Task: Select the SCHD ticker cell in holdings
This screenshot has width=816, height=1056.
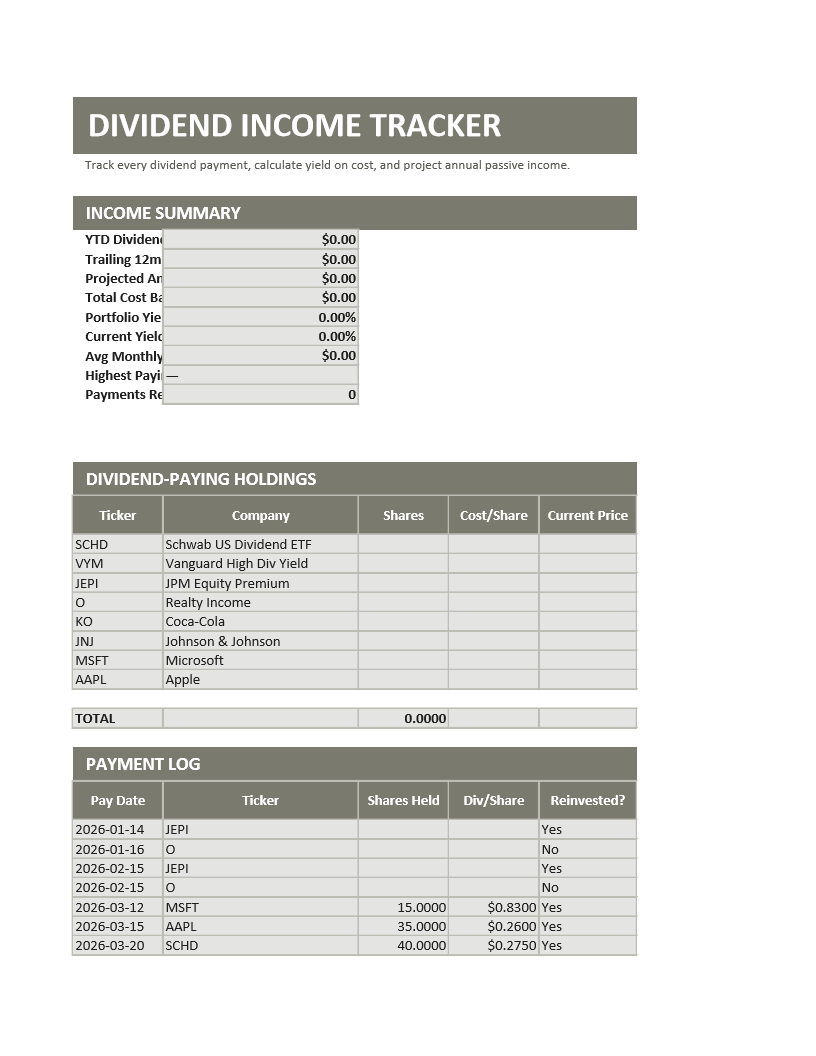Action: click(x=117, y=544)
